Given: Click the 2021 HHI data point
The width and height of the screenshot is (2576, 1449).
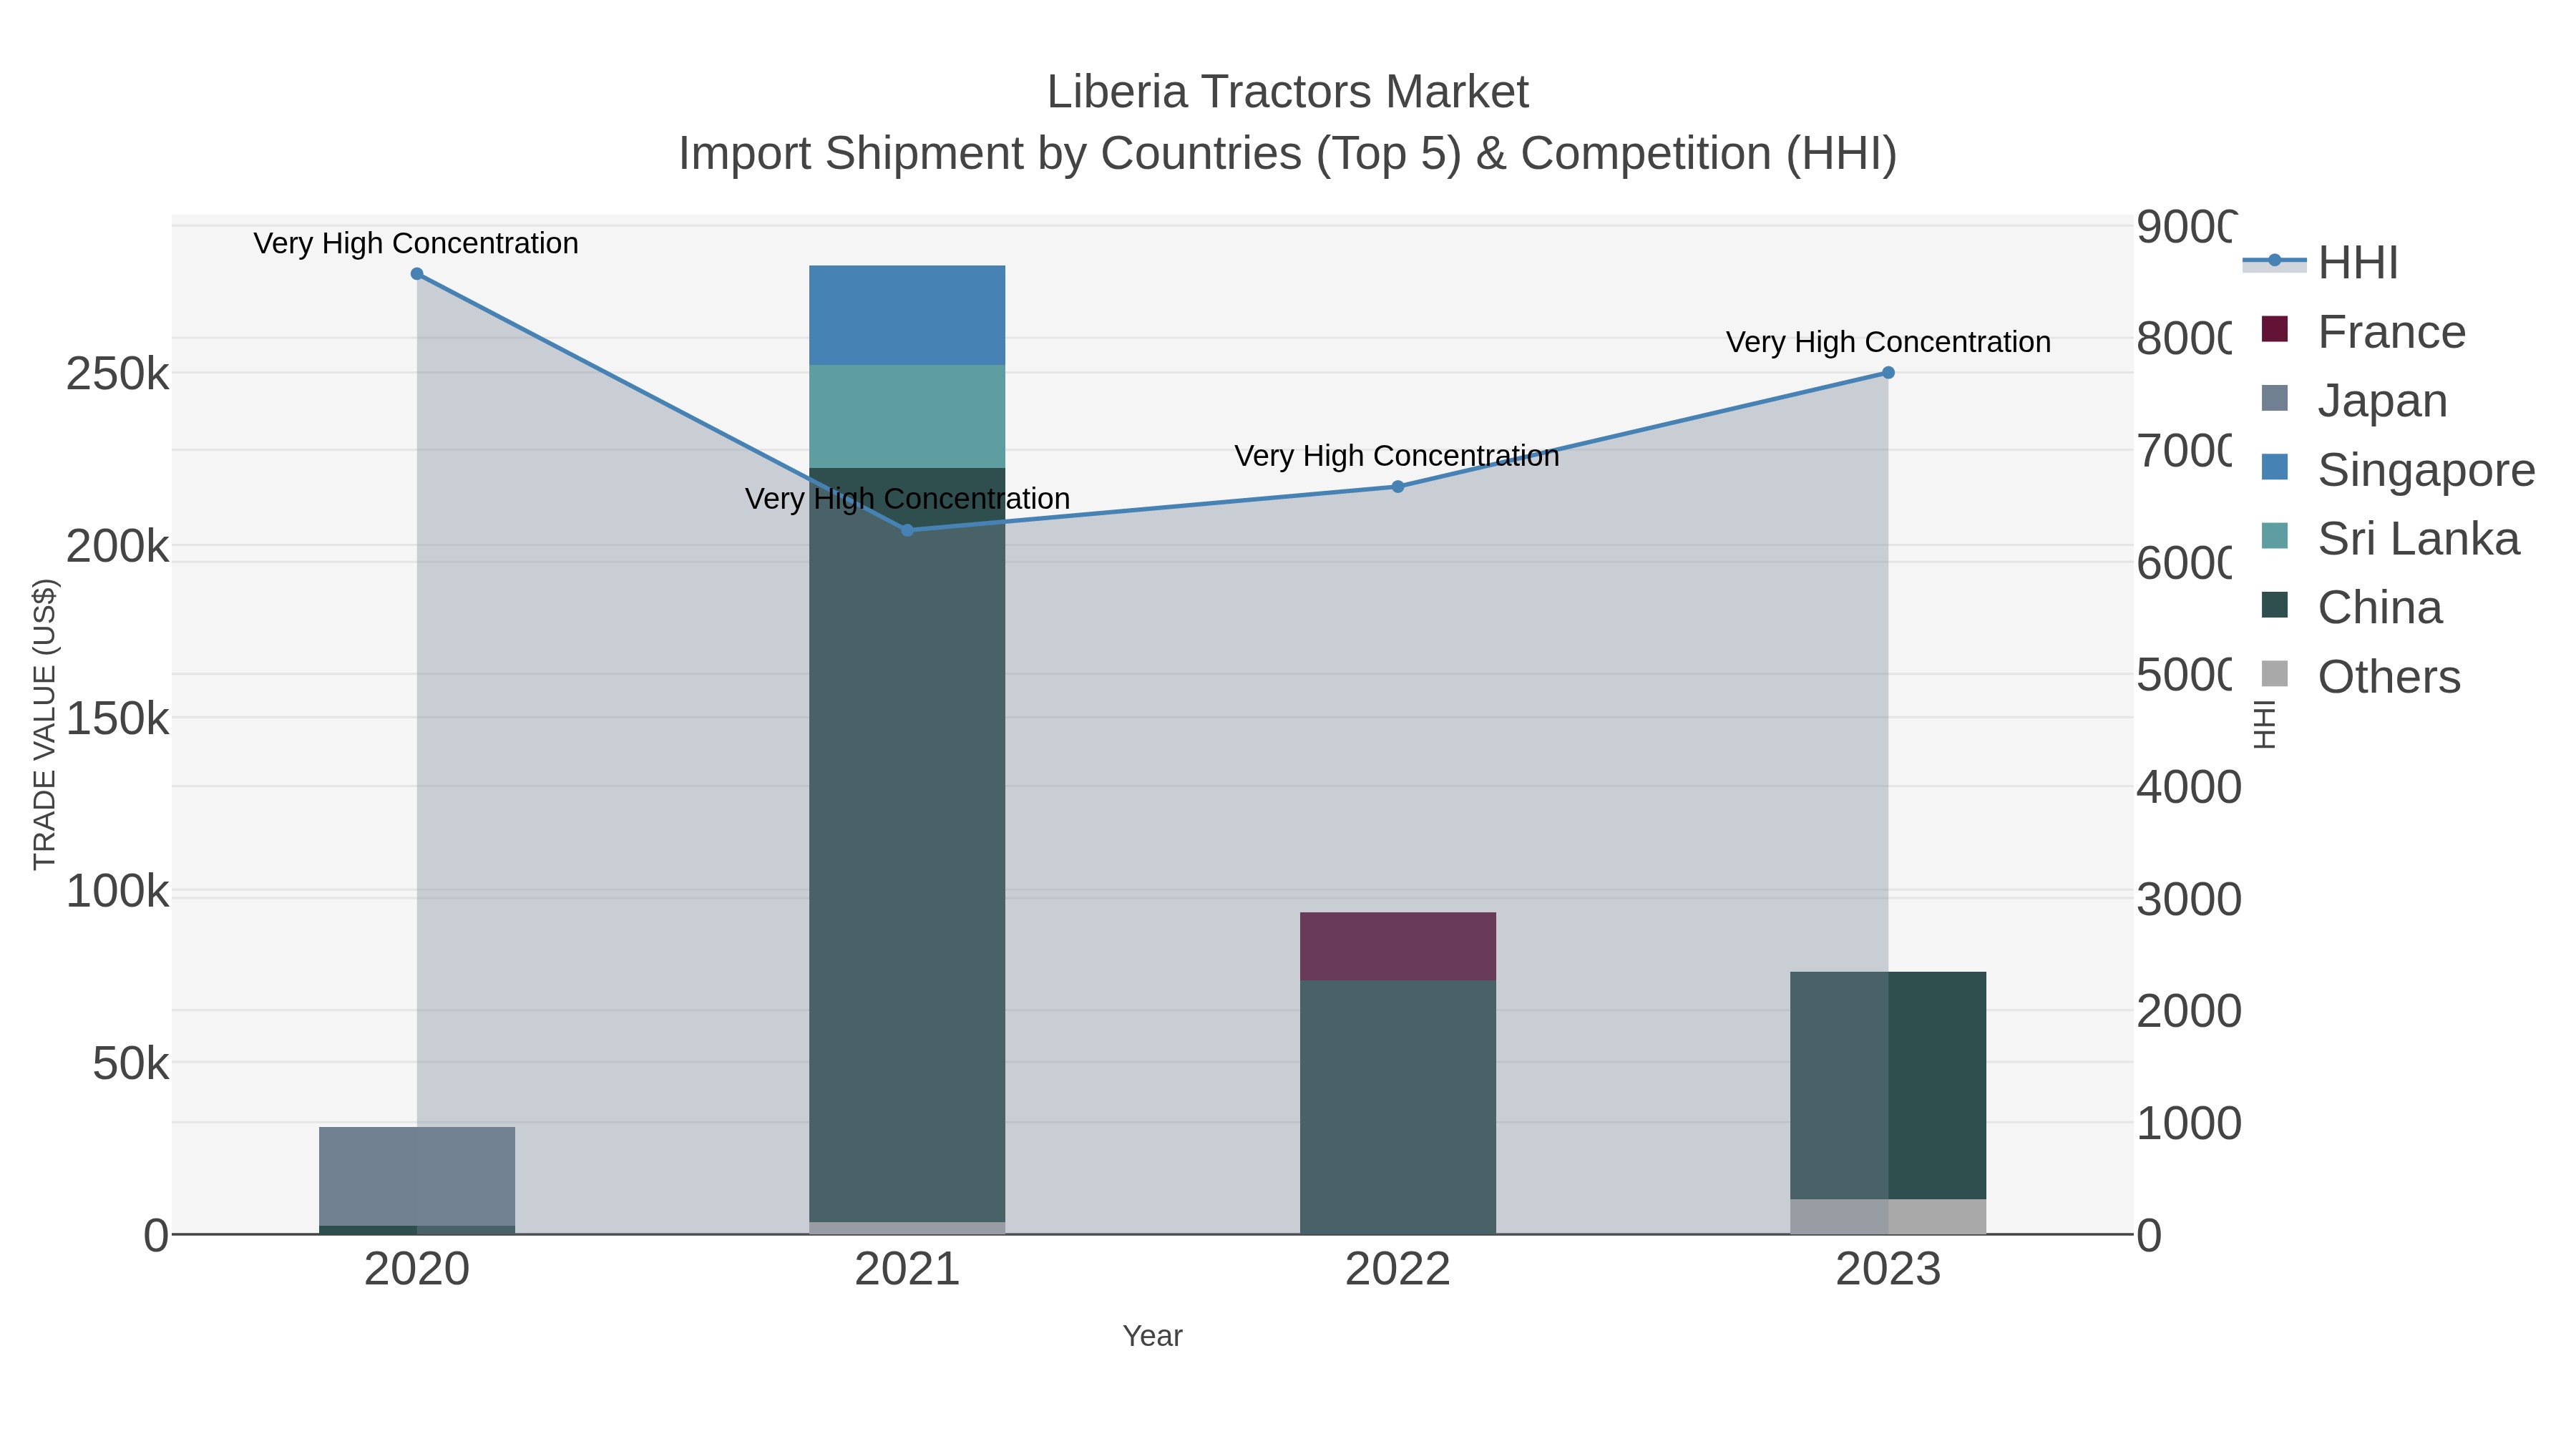Looking at the screenshot, I should tap(908, 530).
